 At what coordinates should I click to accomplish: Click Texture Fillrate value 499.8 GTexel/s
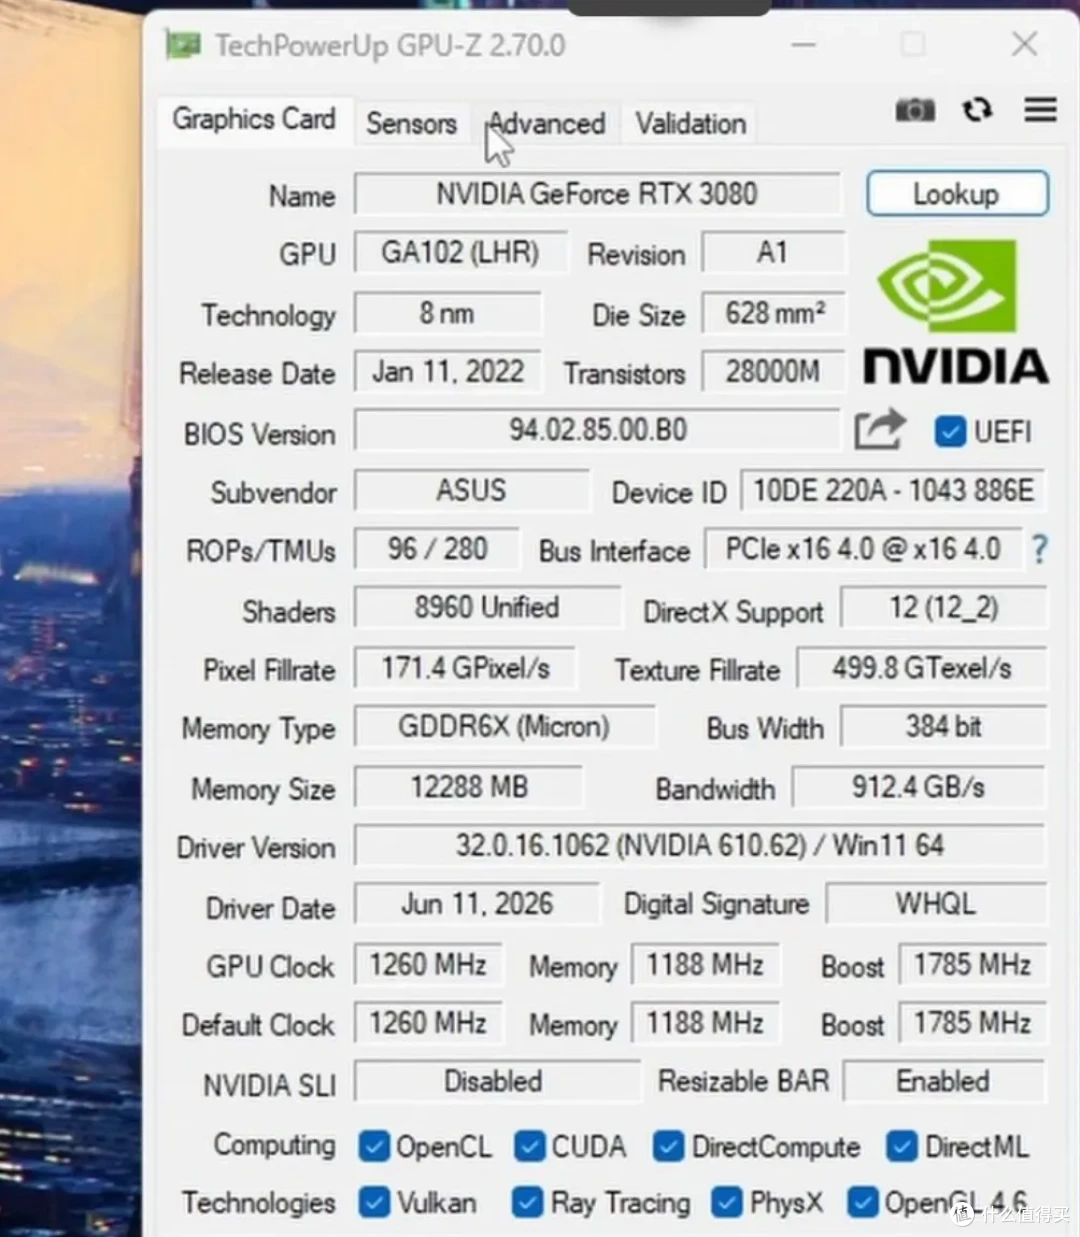[x=921, y=667]
